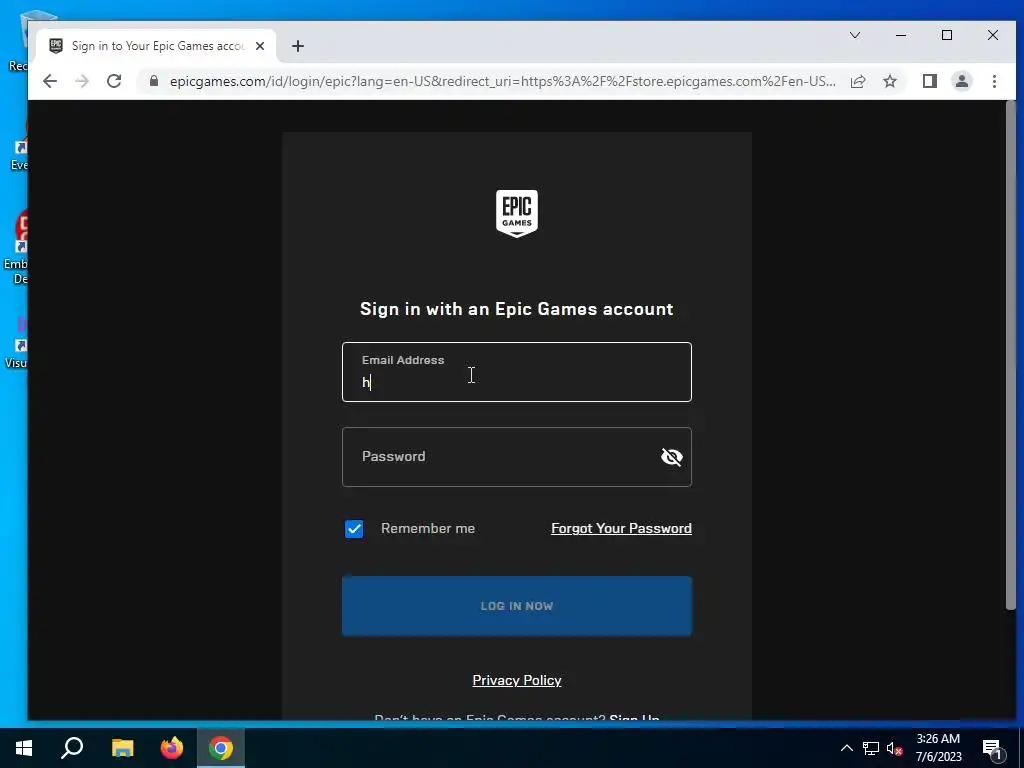Open the notification center icon

click(992, 748)
